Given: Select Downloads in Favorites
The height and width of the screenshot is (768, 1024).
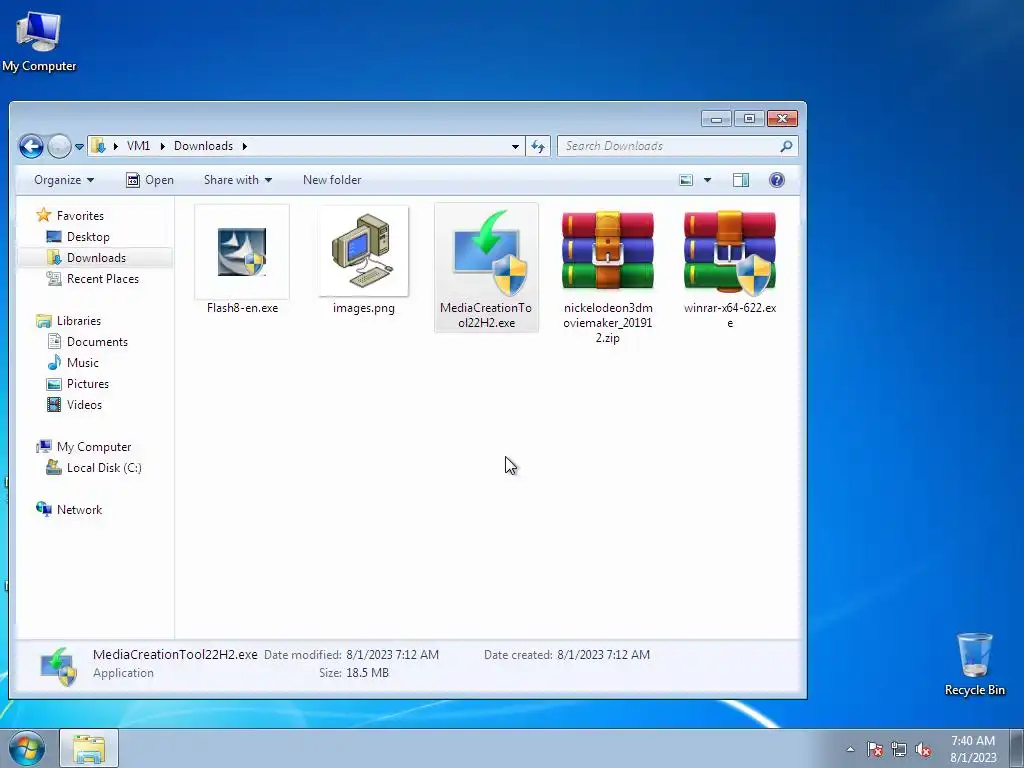Looking at the screenshot, I should 96,257.
